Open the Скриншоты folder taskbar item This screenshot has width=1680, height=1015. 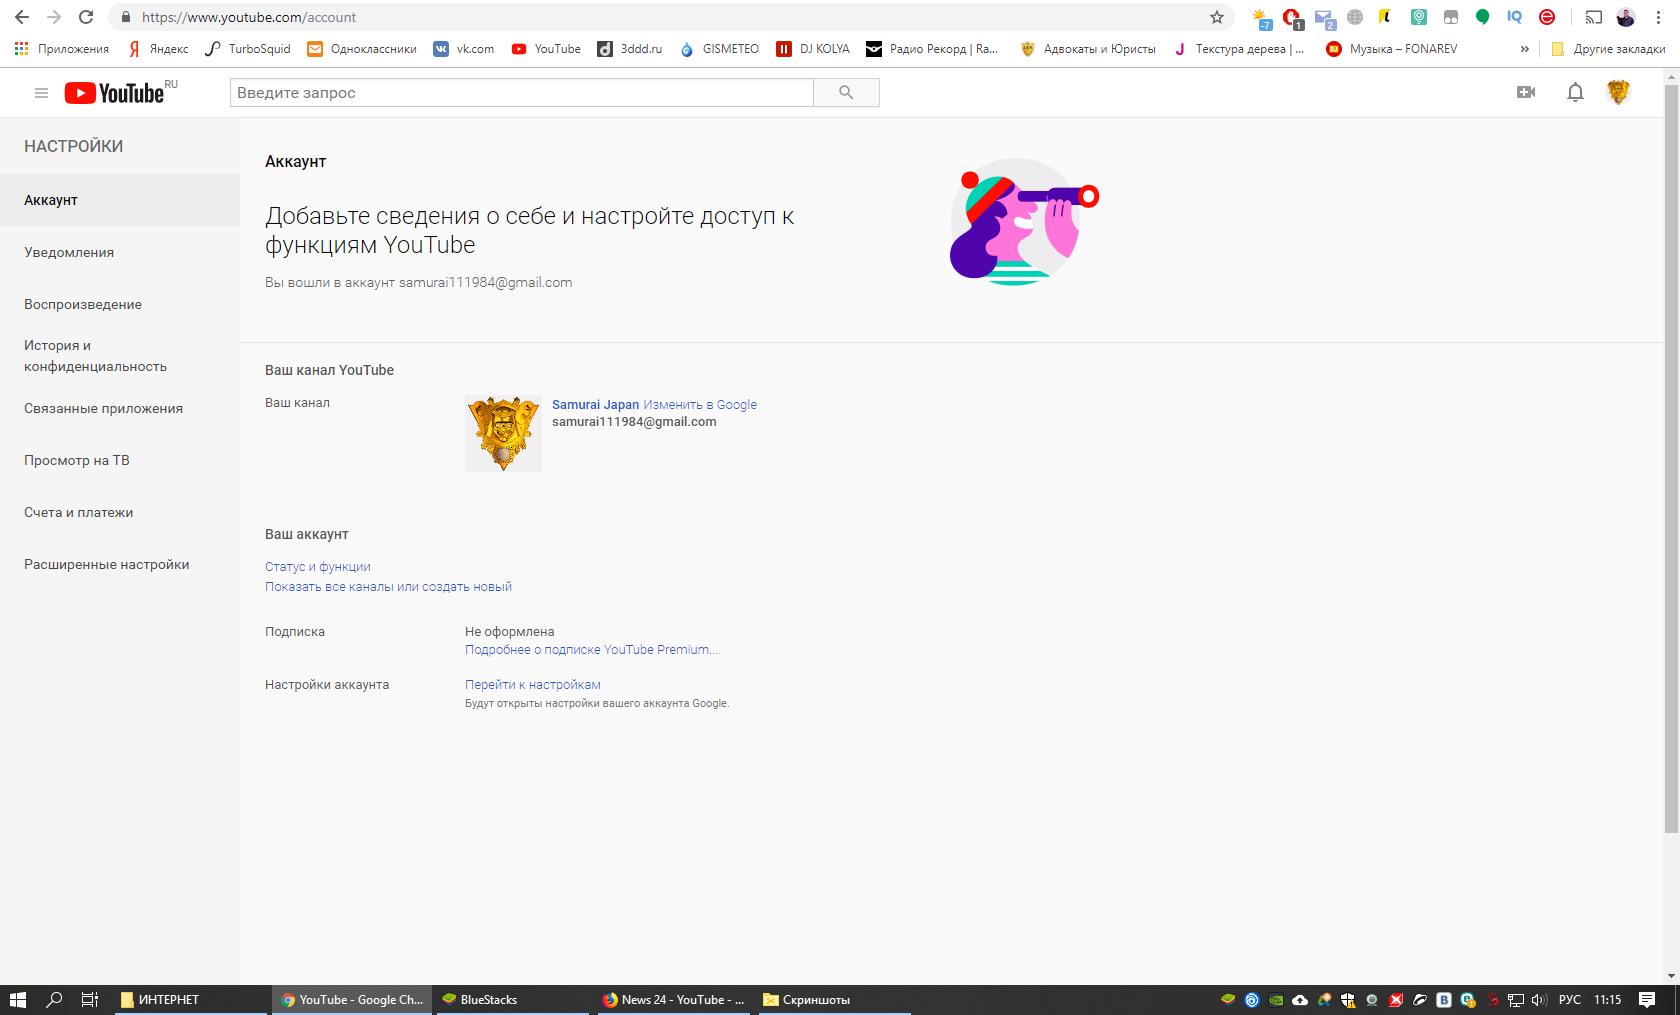(x=832, y=999)
